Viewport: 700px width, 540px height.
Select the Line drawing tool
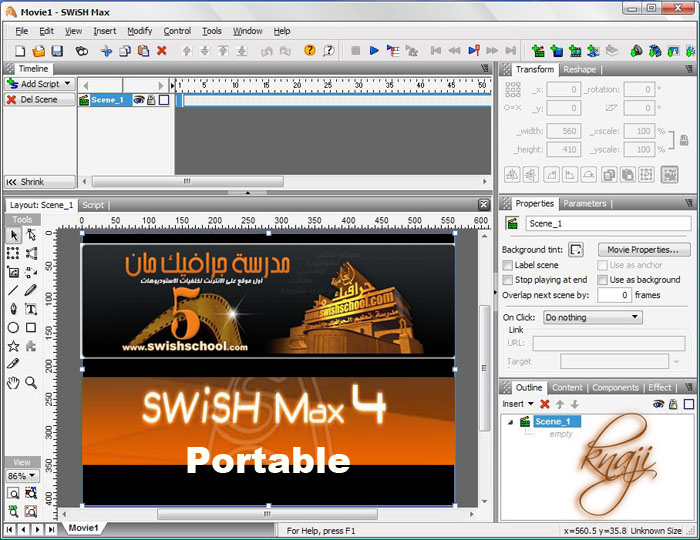13,290
